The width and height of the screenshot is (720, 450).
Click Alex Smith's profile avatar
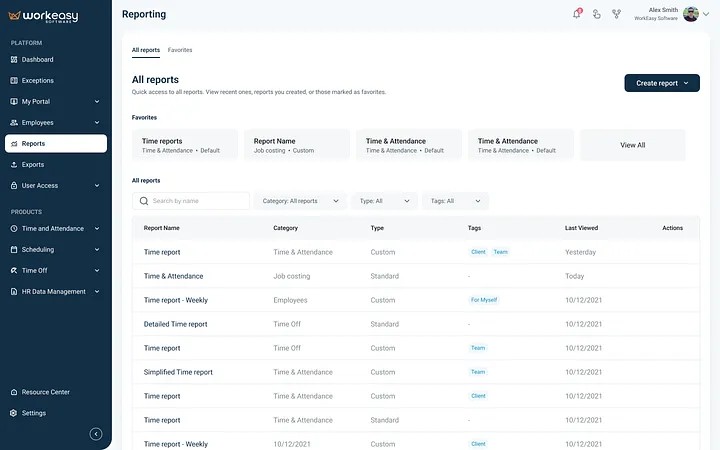click(x=691, y=14)
